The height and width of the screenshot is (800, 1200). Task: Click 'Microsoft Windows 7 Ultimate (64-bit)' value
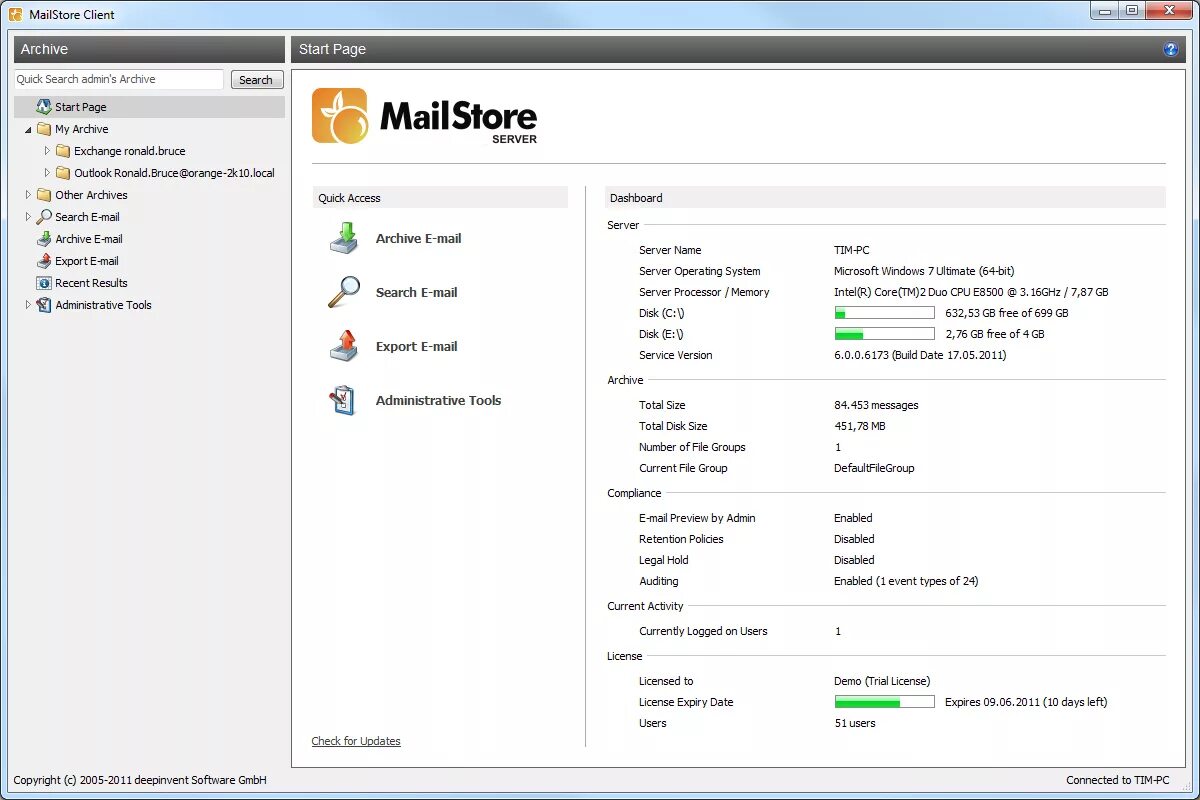[x=924, y=271]
